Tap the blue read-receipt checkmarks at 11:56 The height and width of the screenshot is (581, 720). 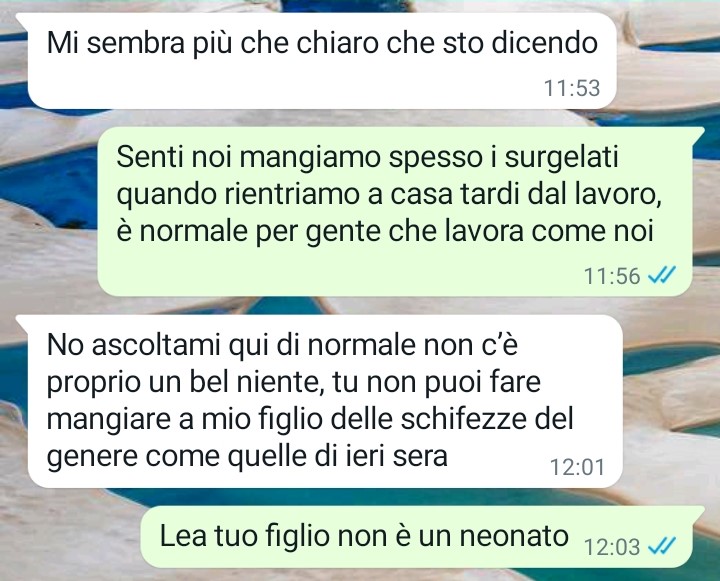click(661, 276)
